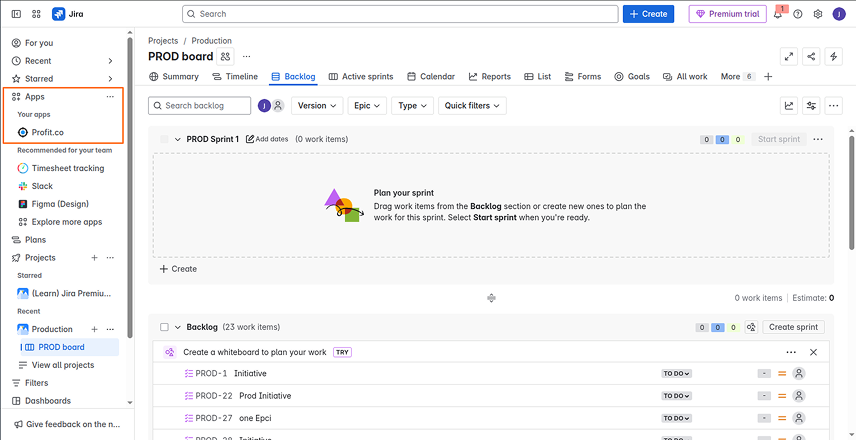Switch to the Timeline tab

click(235, 76)
